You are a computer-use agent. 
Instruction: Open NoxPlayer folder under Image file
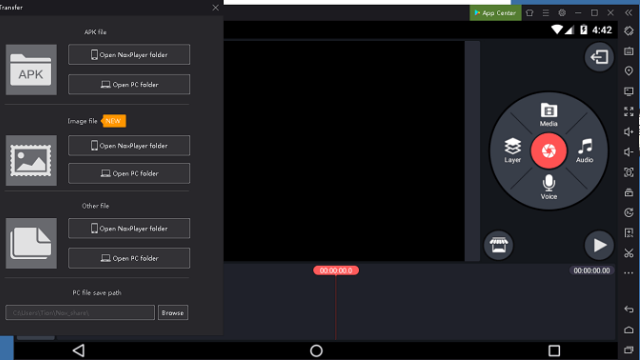click(x=129, y=146)
